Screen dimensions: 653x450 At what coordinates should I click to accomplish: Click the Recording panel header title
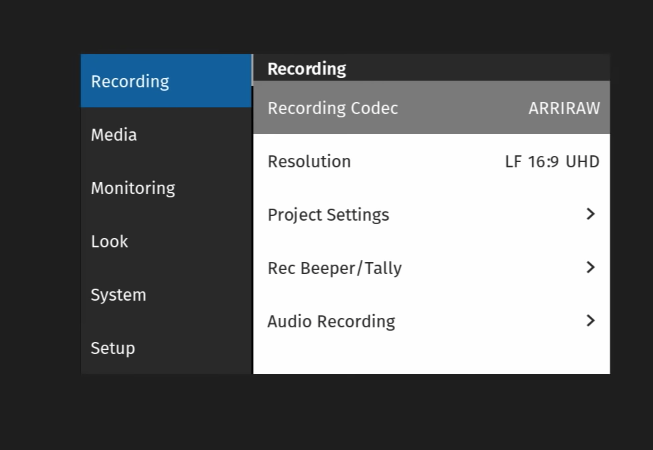coord(306,69)
